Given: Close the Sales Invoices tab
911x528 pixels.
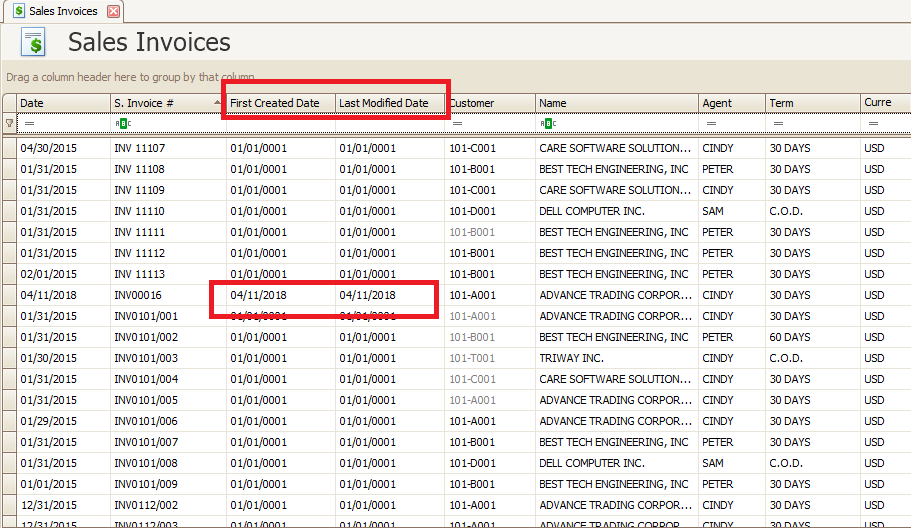Looking at the screenshot, I should tap(114, 11).
